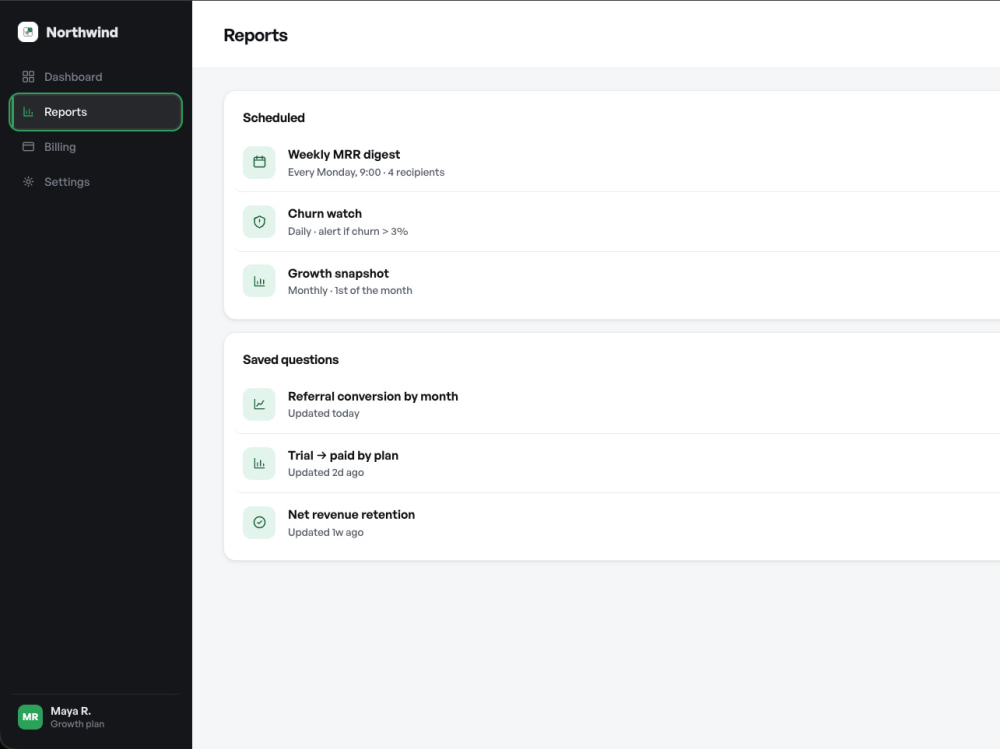Click the check circle icon beside Net revenue retention

point(259,523)
